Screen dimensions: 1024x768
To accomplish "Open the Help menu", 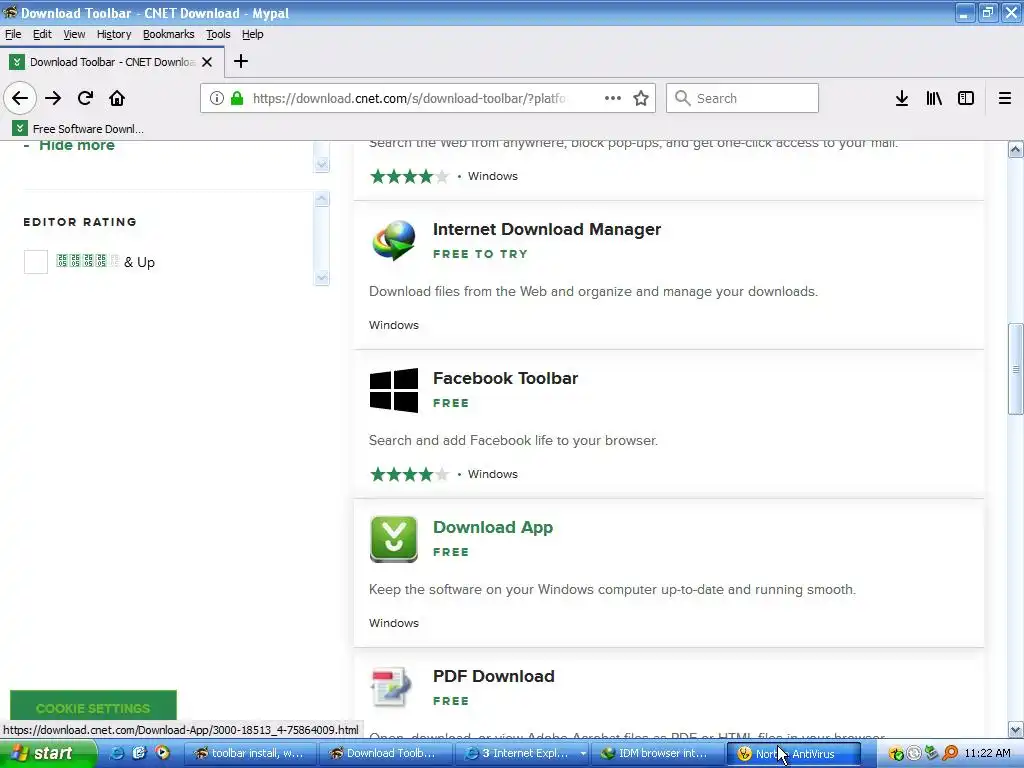I will pos(252,34).
